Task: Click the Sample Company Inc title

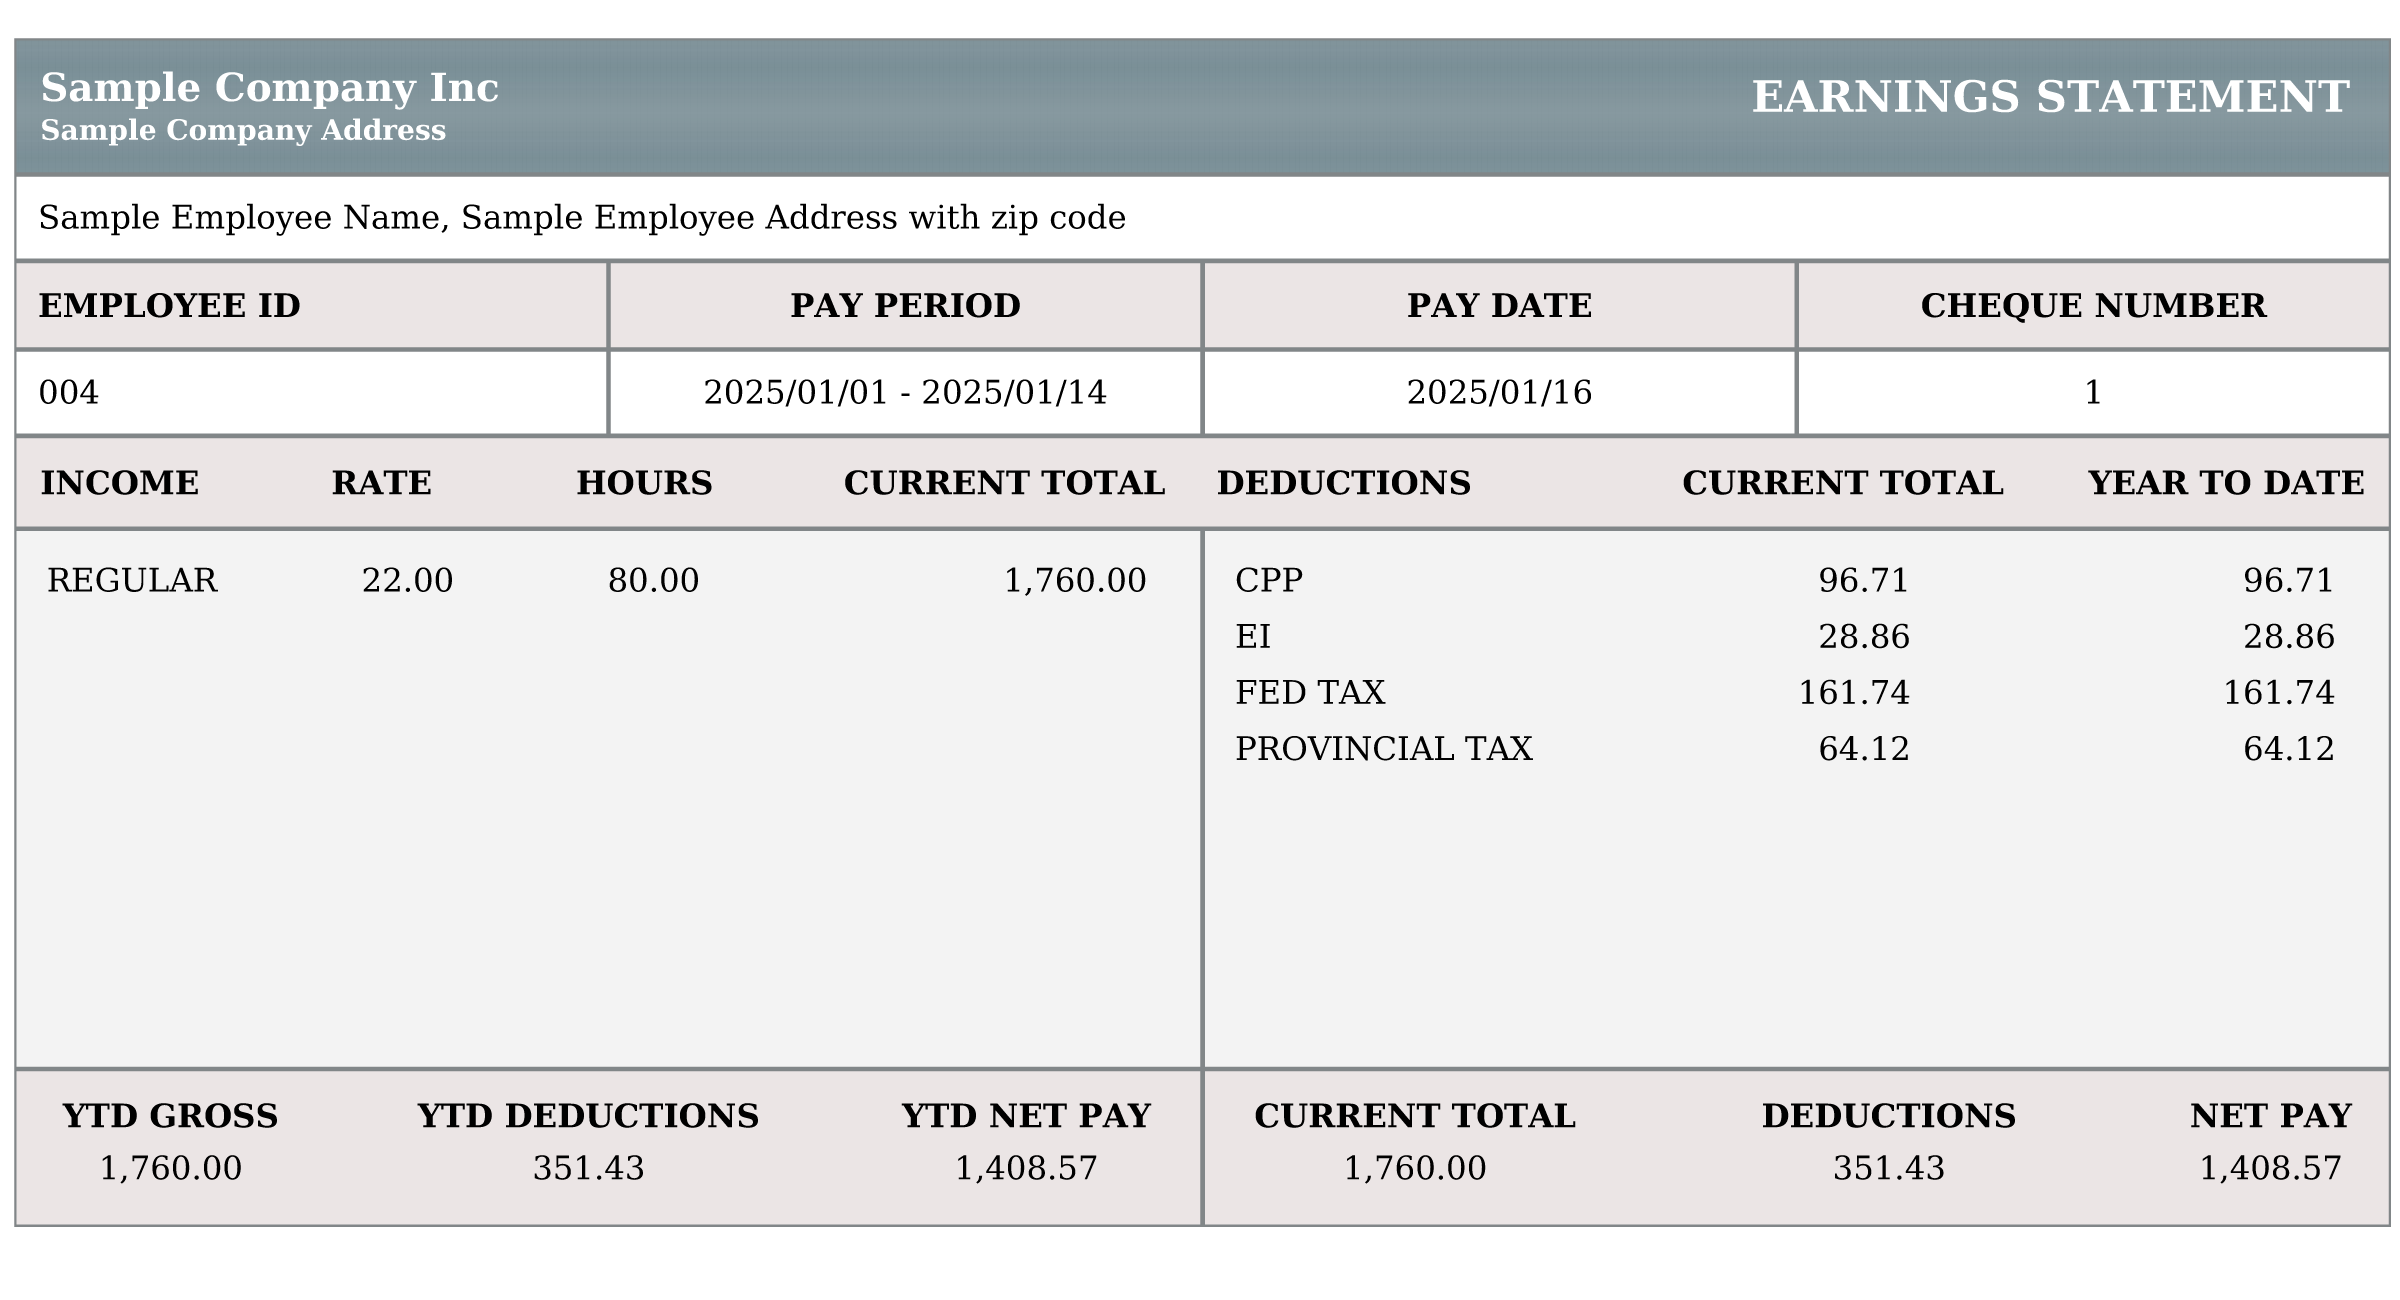Action: point(269,88)
